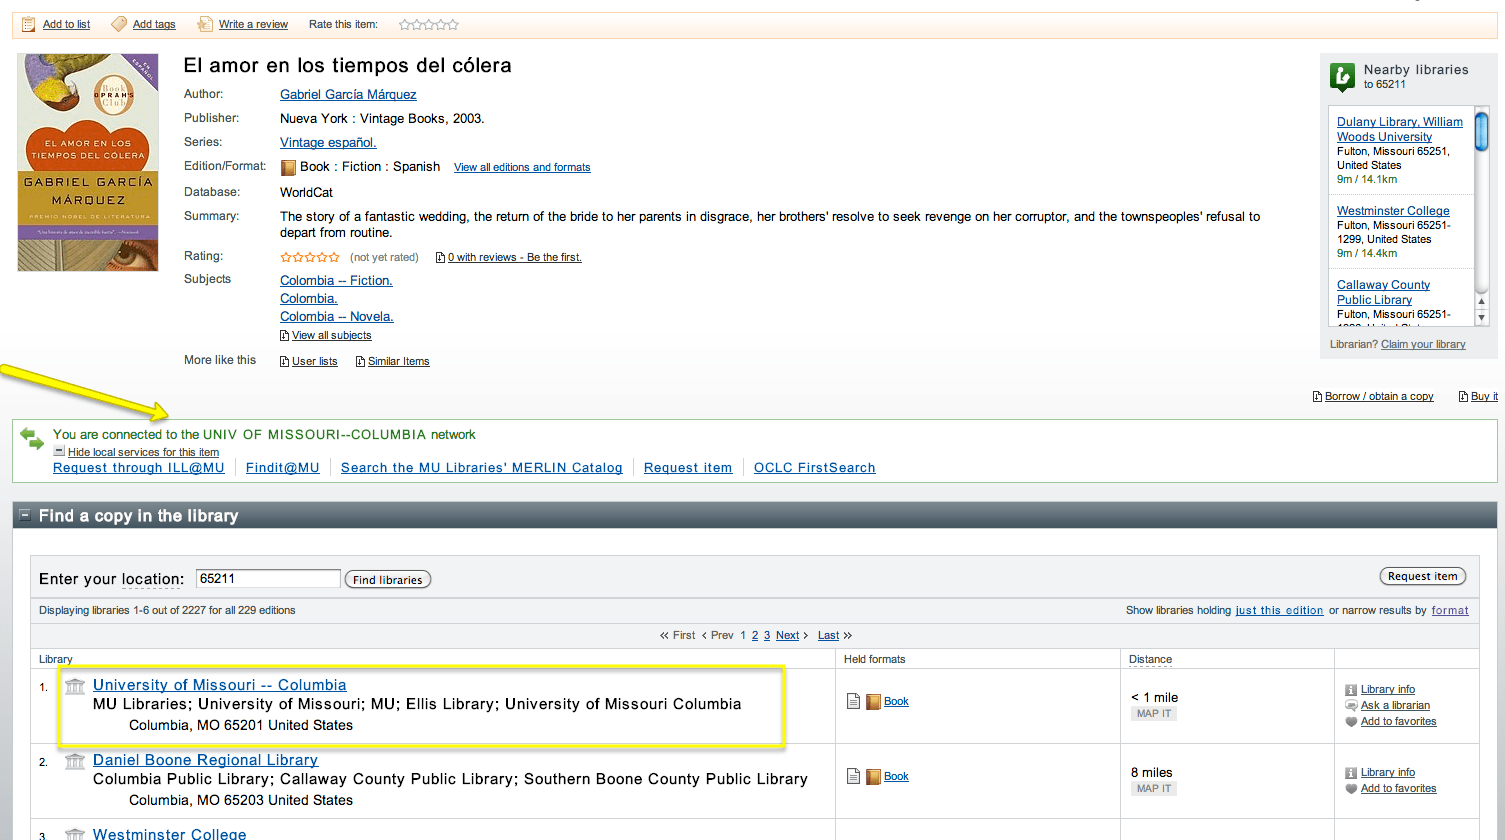Rate this item one star

click(x=405, y=24)
